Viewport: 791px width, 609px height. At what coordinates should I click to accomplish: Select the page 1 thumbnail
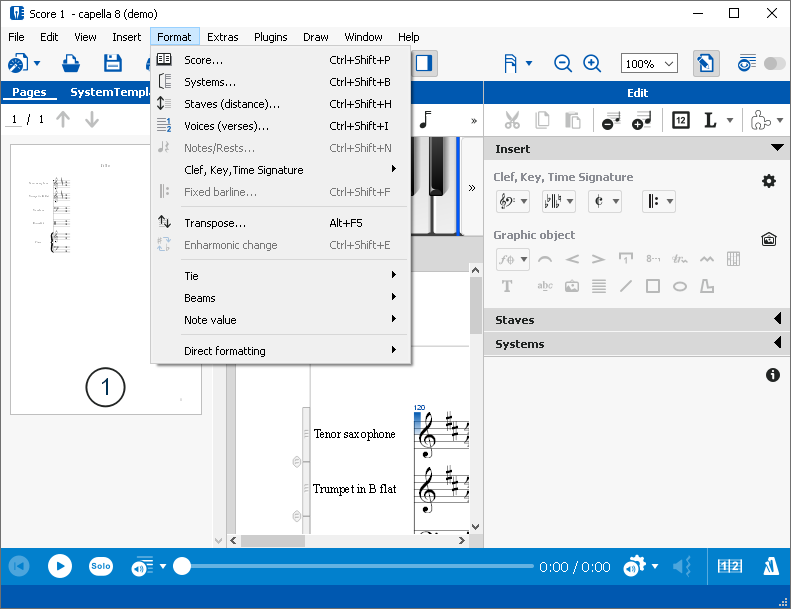coord(105,279)
